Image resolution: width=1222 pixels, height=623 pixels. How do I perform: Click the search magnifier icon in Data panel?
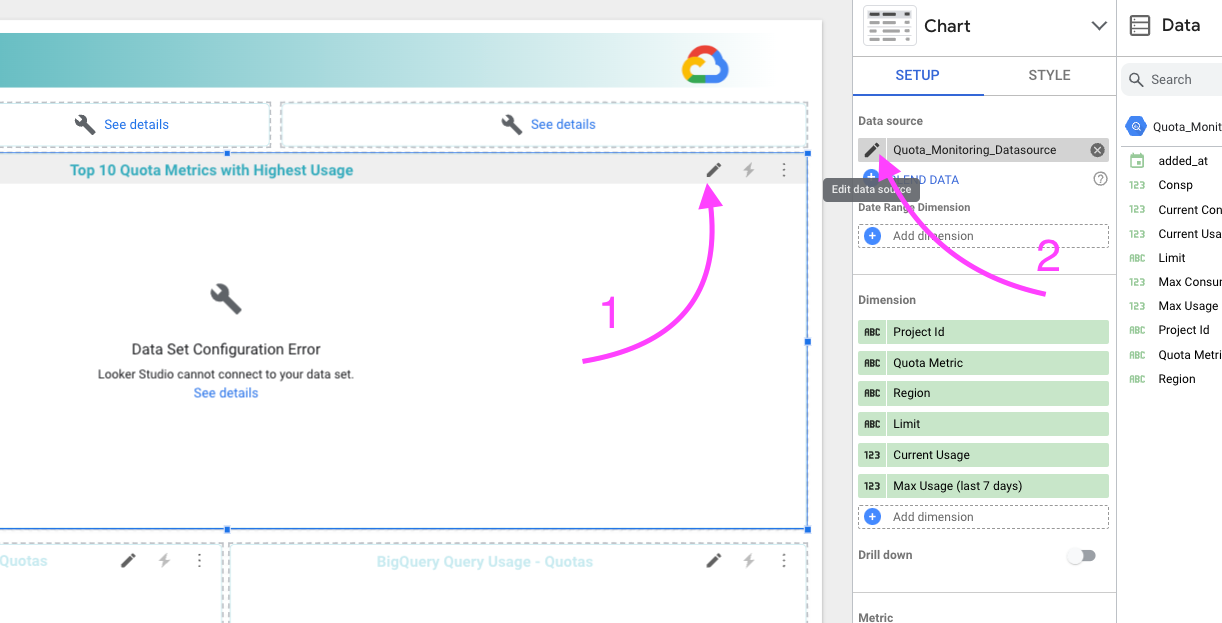(1136, 79)
